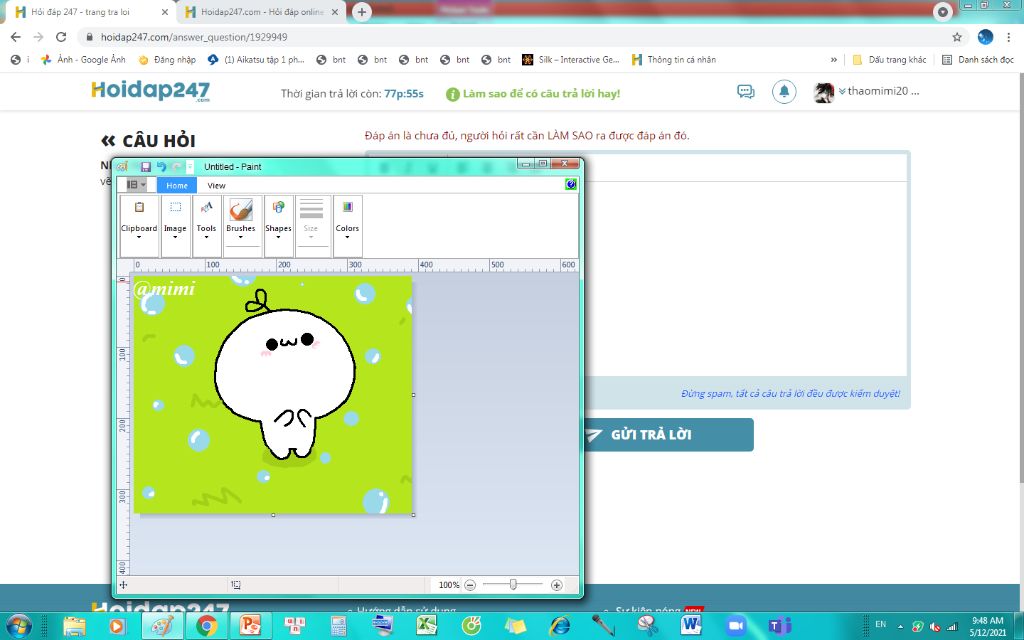Click the EN language indicator in tray
The image size is (1024, 640).
coord(880,624)
